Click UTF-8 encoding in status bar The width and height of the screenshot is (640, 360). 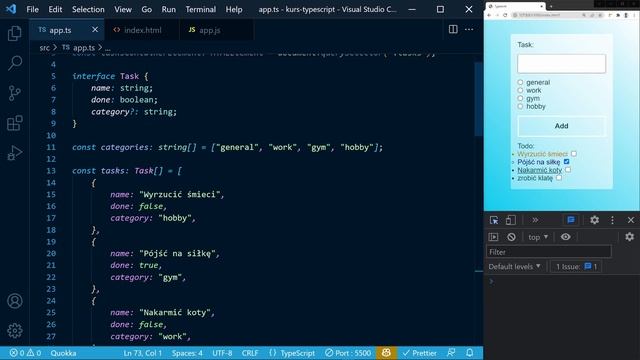coord(222,353)
